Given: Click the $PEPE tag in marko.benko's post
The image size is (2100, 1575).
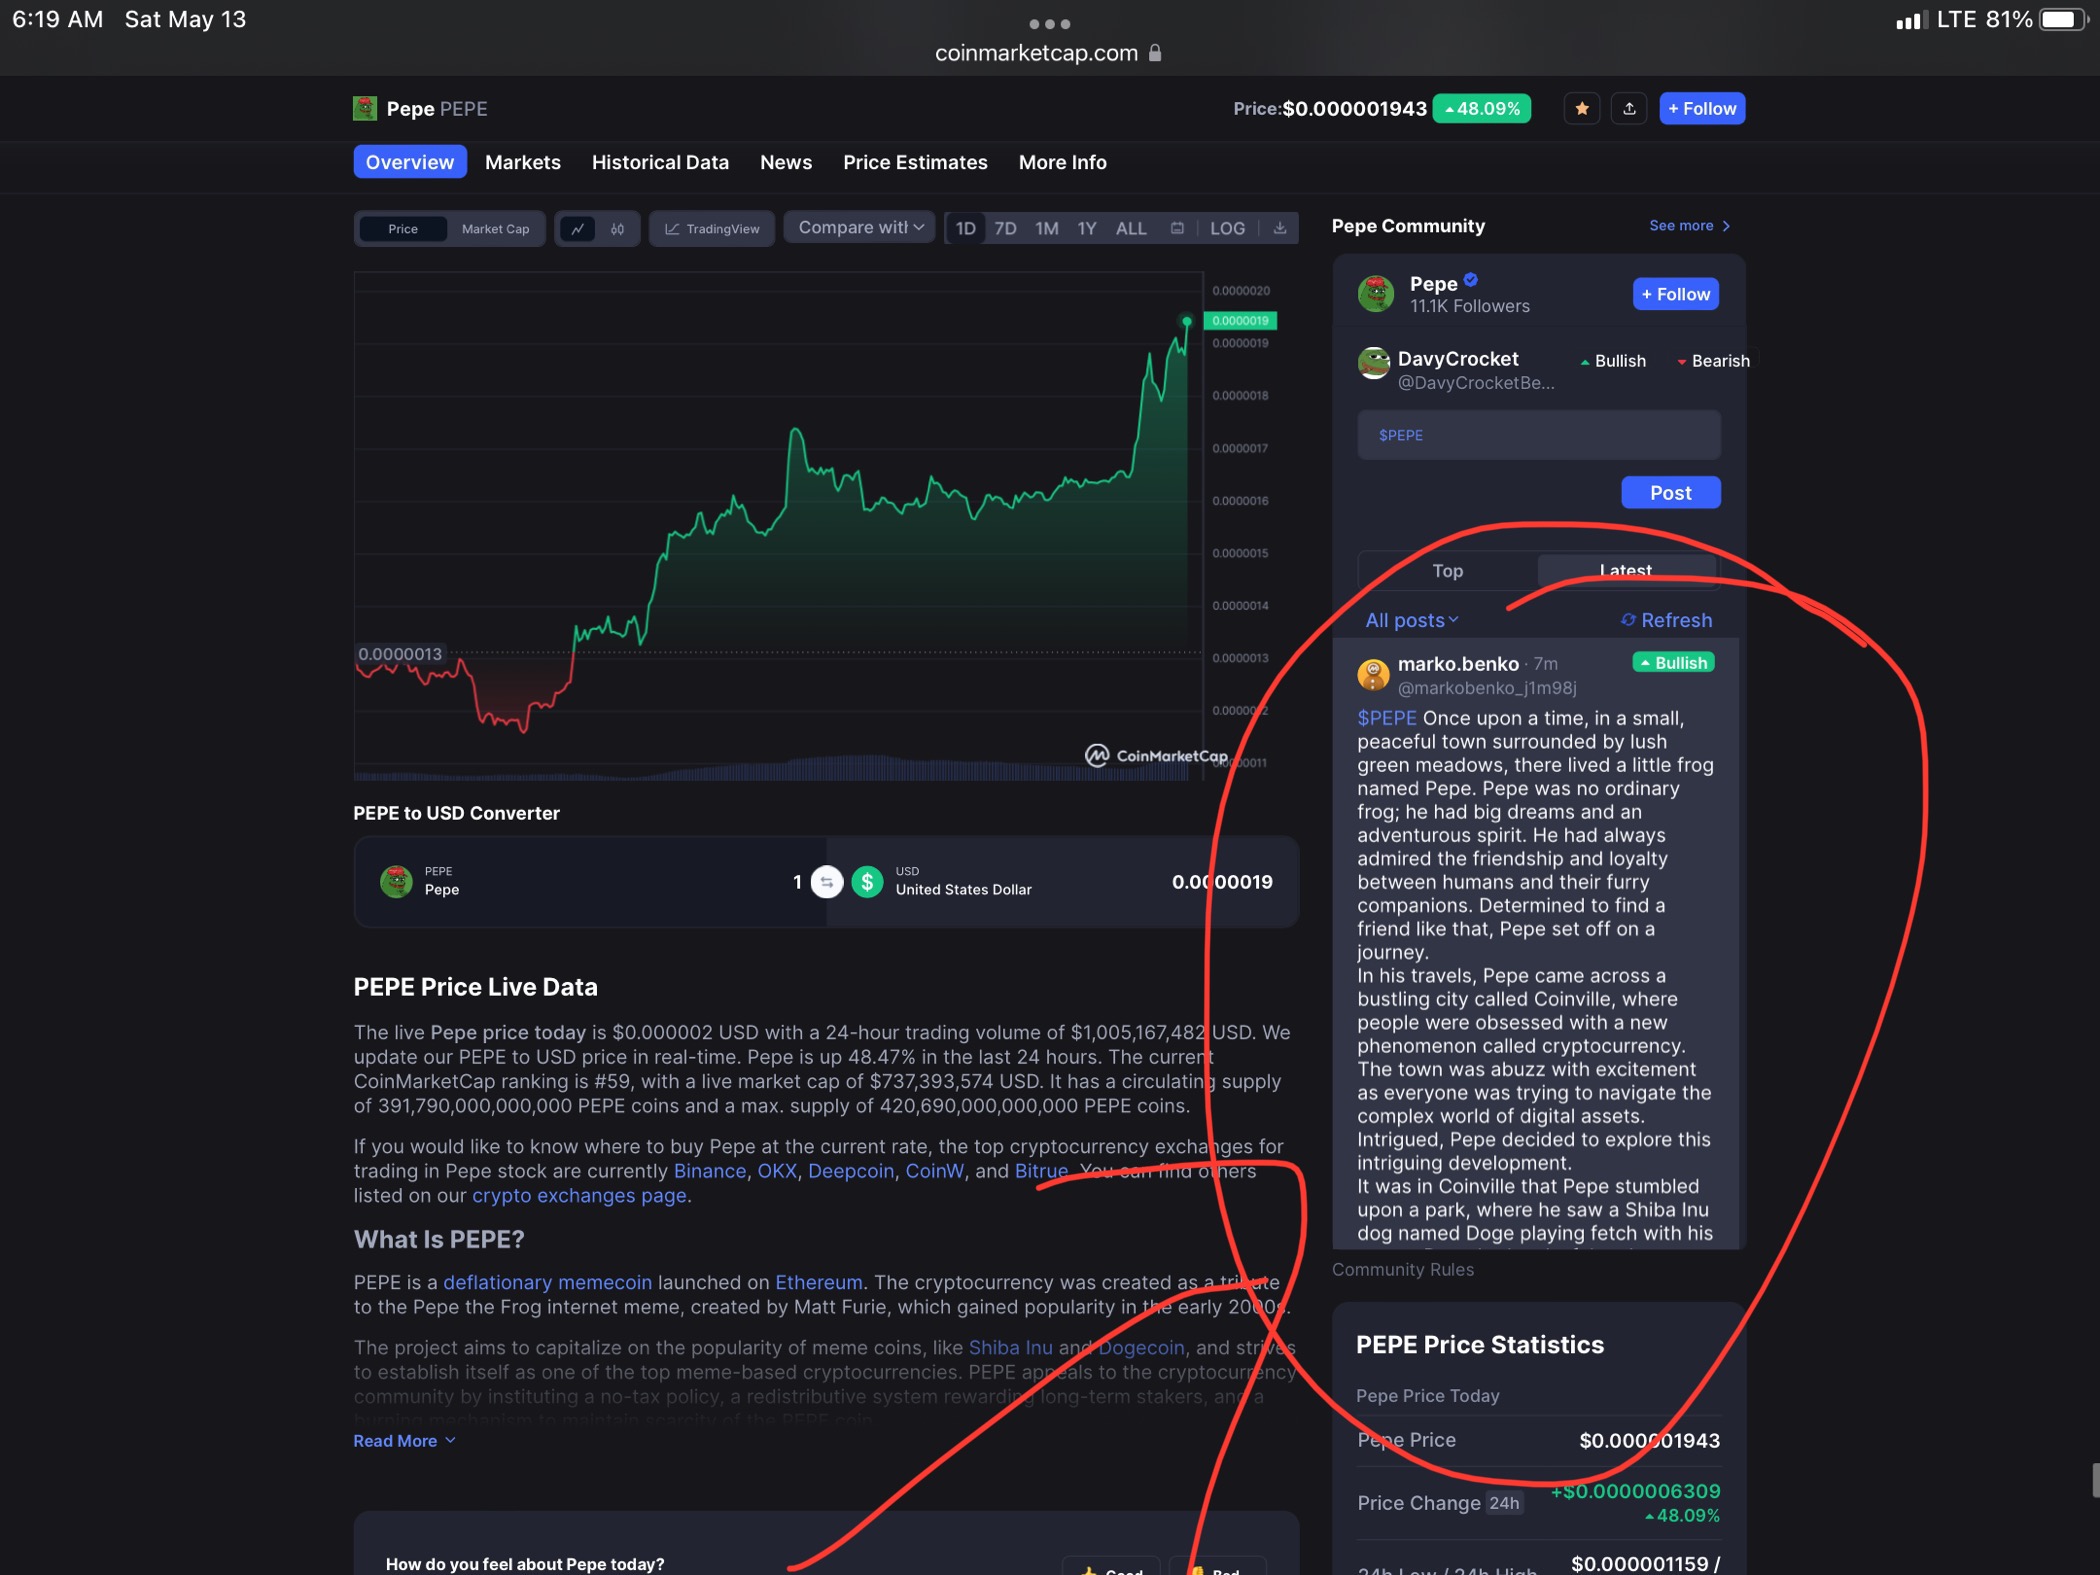Looking at the screenshot, I should pyautogui.click(x=1386, y=718).
